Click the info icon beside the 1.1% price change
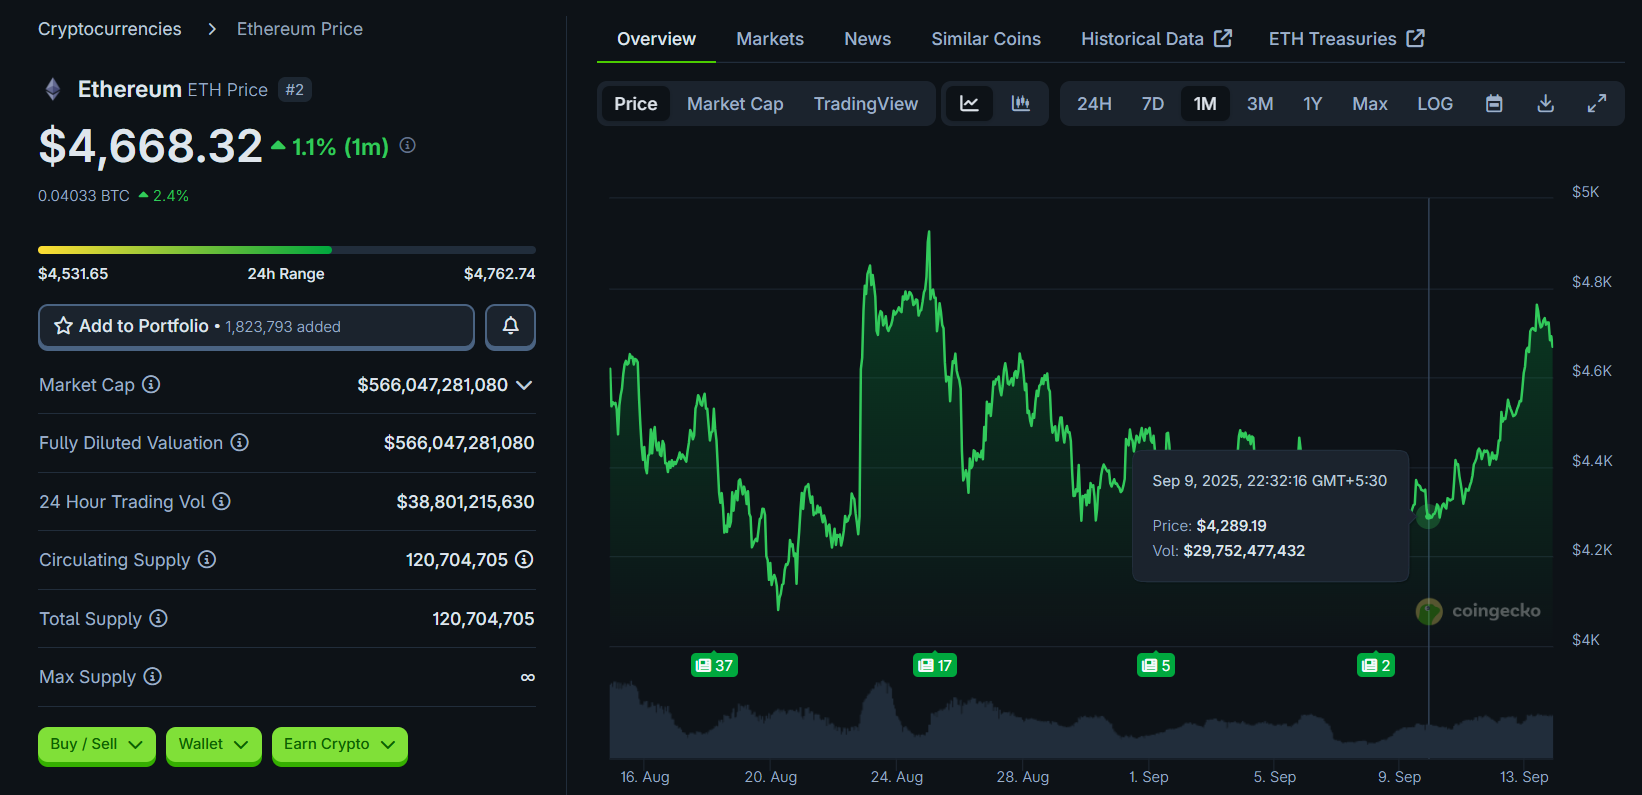 point(407,145)
